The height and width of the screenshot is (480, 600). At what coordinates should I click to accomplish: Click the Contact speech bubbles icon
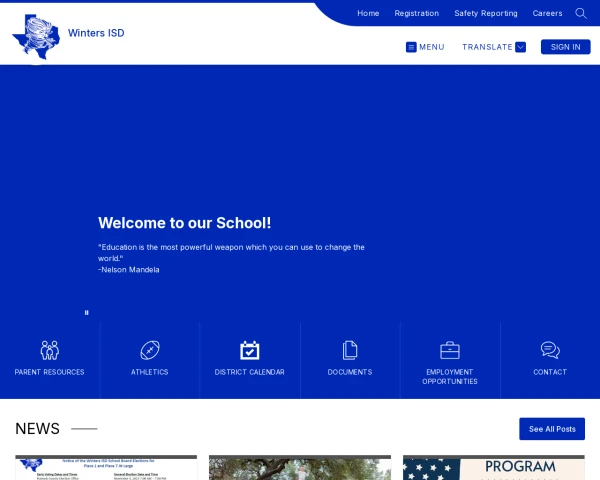pos(550,350)
